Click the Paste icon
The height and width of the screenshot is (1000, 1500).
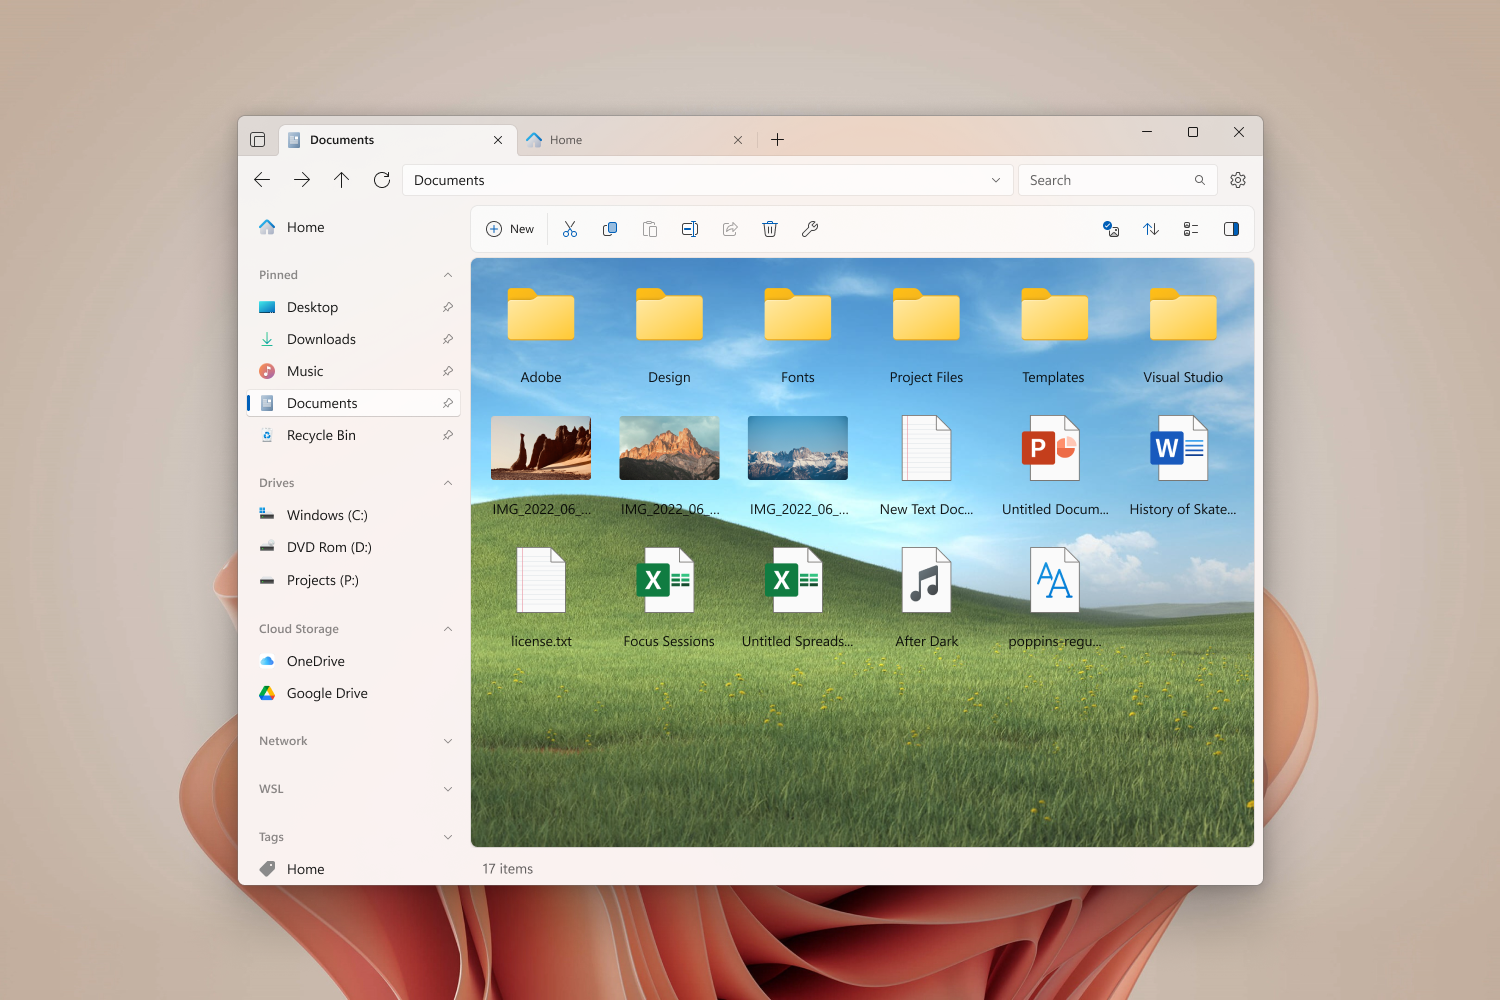[x=650, y=228]
